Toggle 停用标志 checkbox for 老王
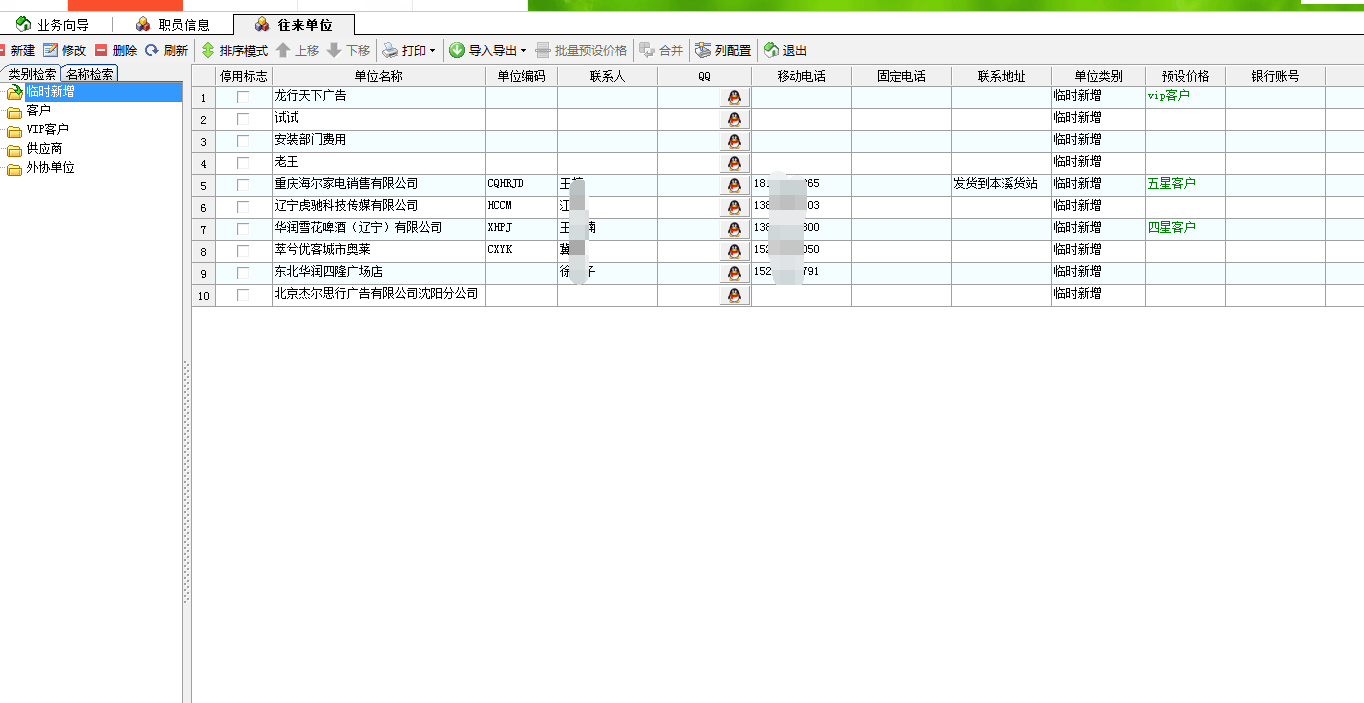 pos(243,163)
